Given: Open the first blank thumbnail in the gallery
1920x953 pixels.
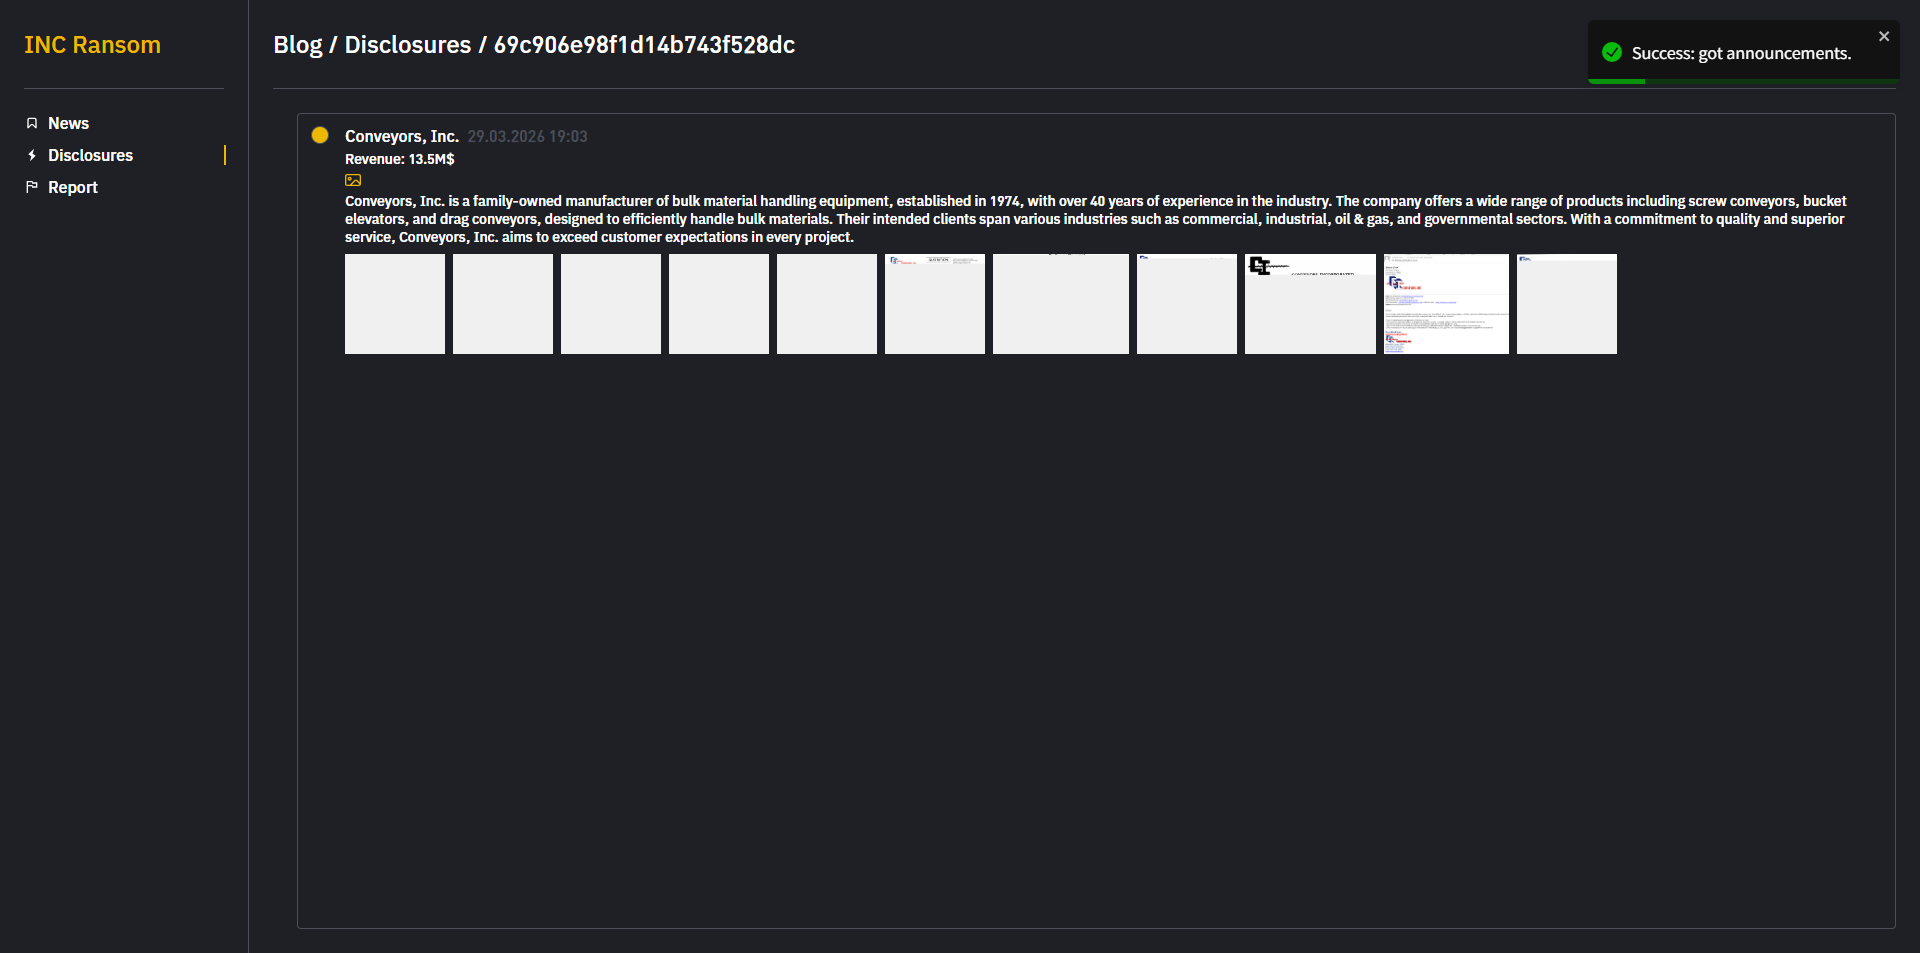Looking at the screenshot, I should click(395, 304).
